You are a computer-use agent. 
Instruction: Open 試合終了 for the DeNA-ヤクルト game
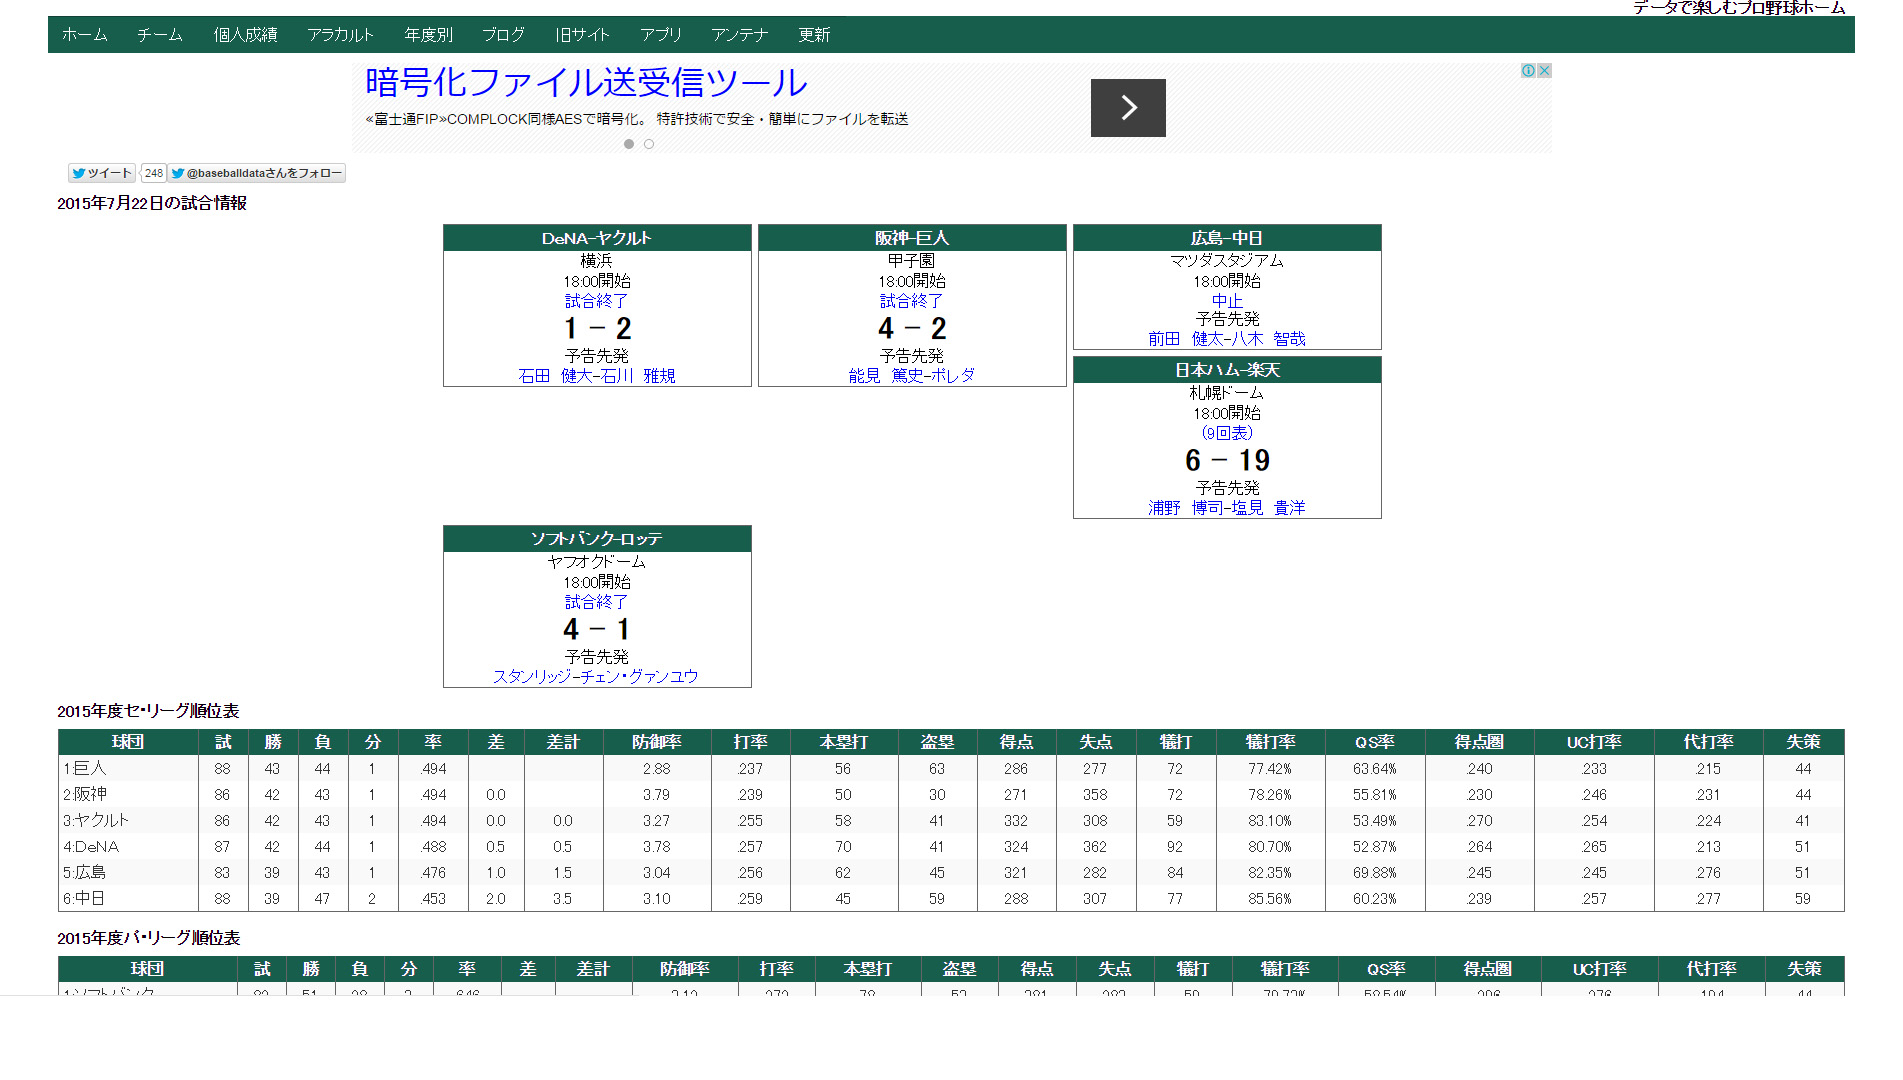point(596,300)
